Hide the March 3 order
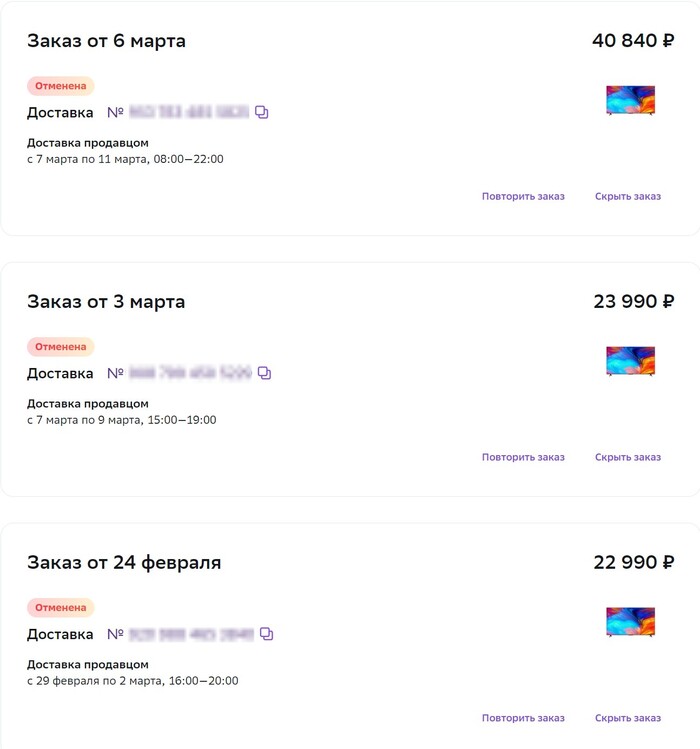The height and width of the screenshot is (749, 700). click(628, 457)
